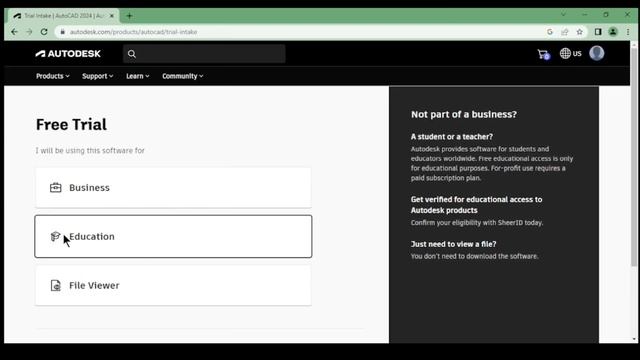Expand the Products menu

[53, 76]
